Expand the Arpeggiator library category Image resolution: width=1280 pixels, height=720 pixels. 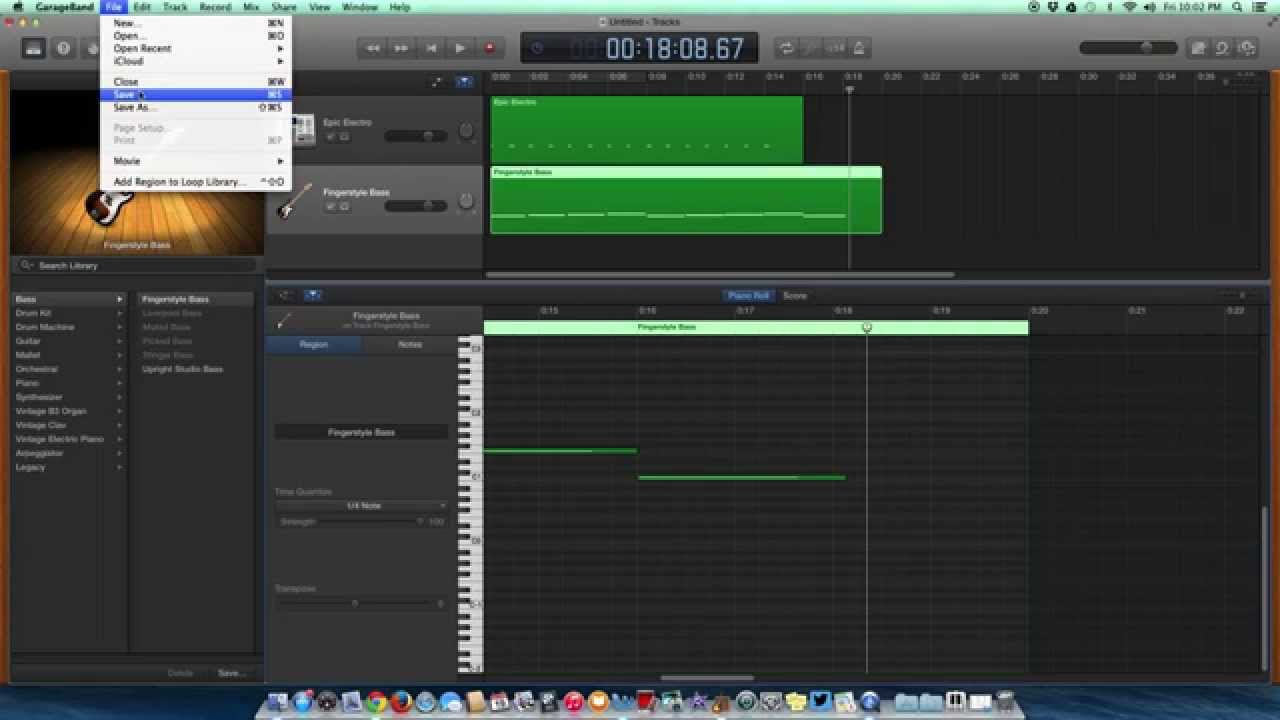(69, 453)
